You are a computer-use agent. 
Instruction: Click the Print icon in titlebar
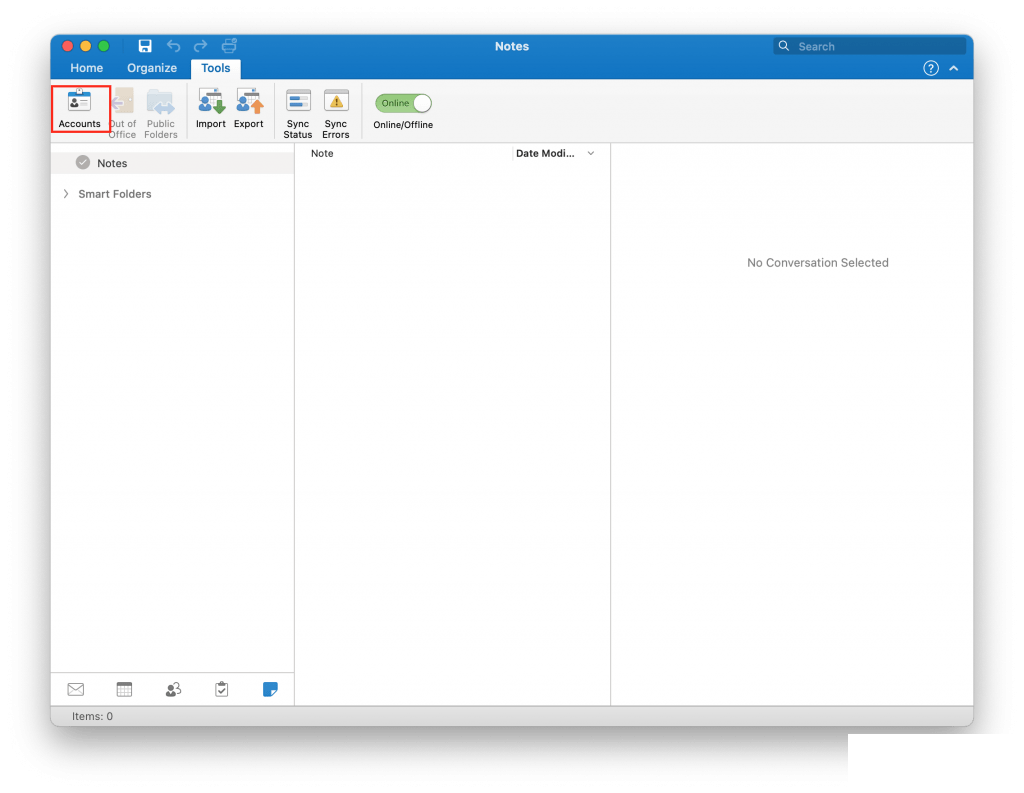[229, 45]
